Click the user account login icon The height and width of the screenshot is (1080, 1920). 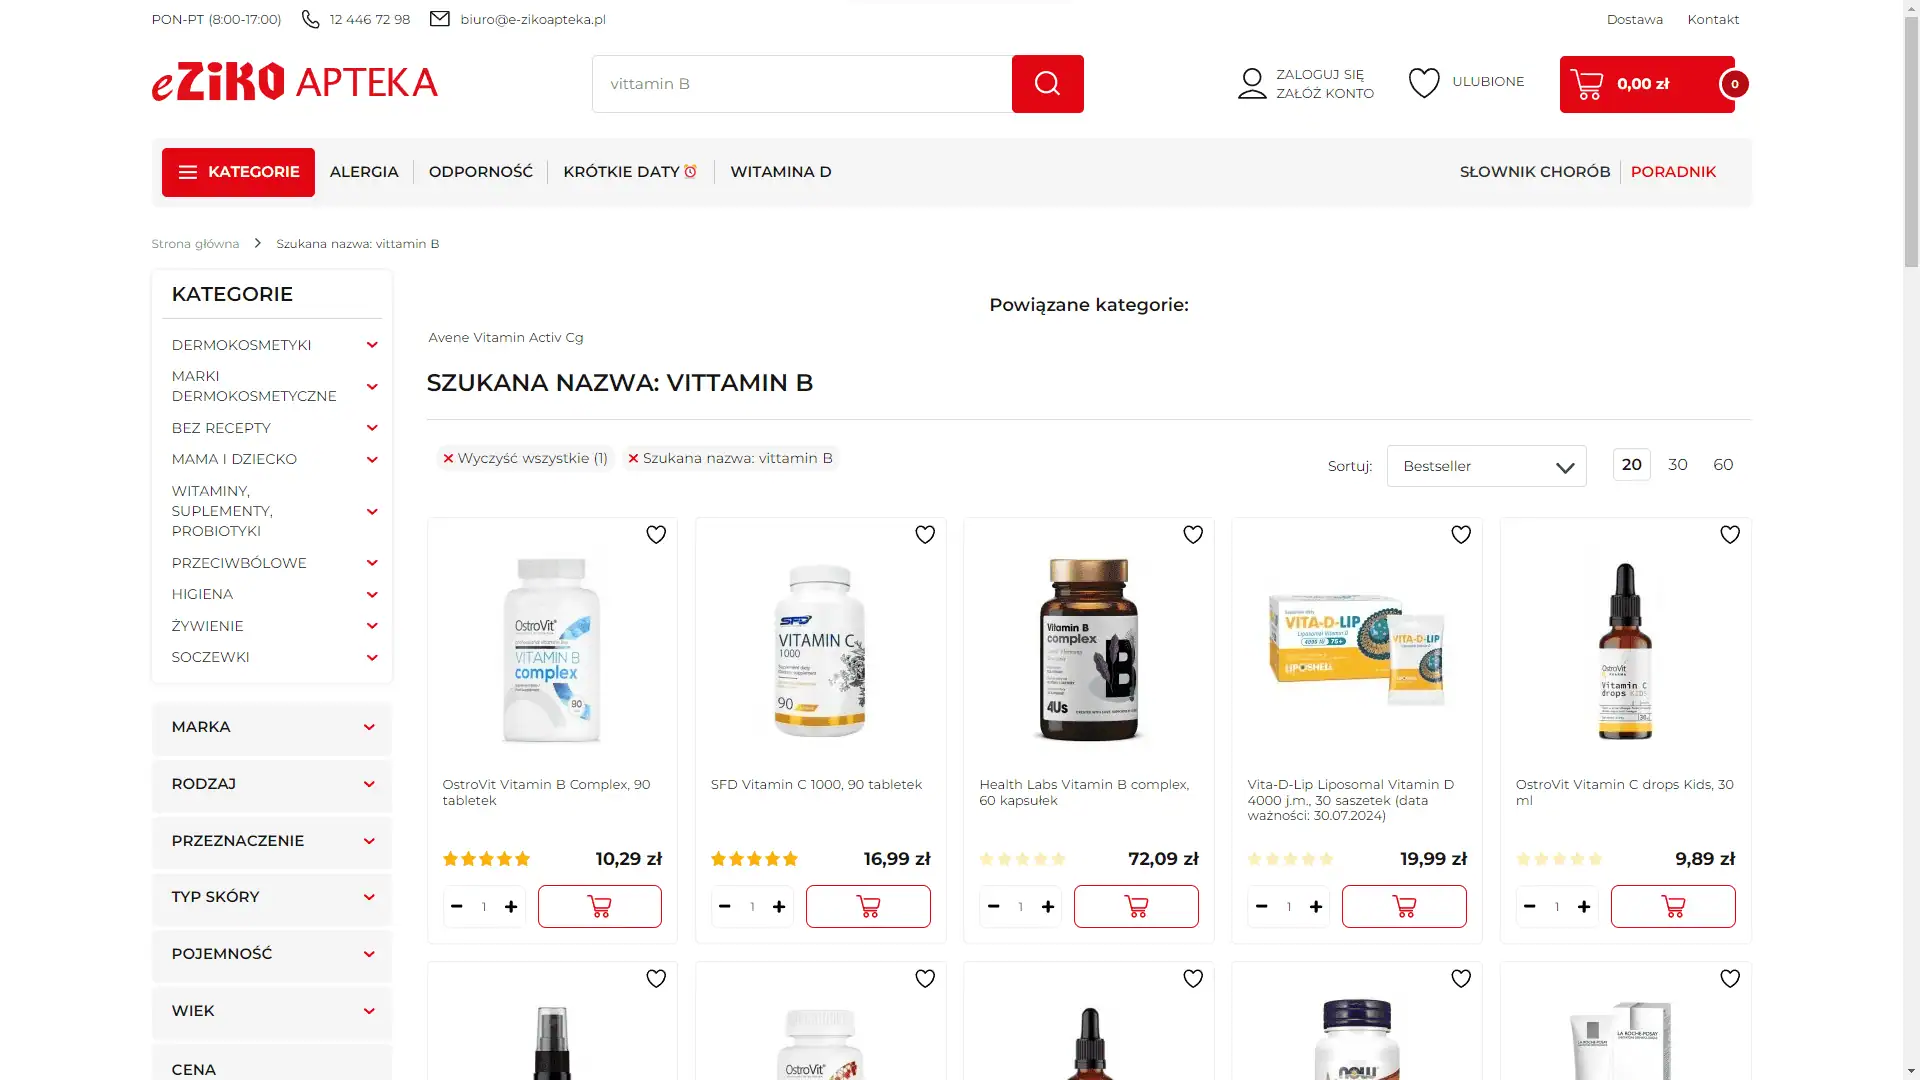click(x=1252, y=83)
